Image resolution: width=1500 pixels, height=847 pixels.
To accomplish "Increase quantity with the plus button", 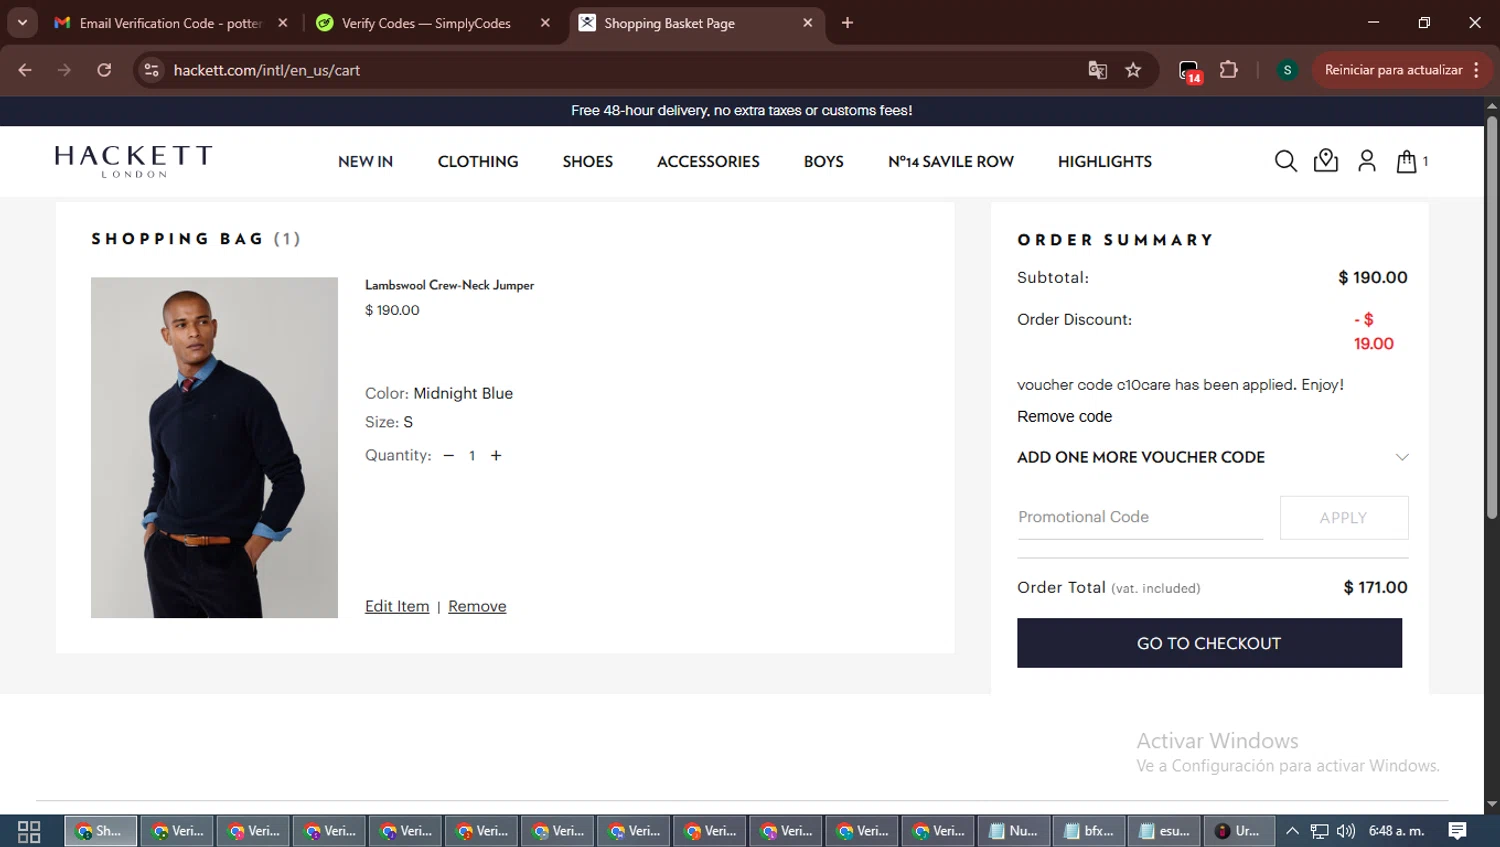I will click(496, 455).
